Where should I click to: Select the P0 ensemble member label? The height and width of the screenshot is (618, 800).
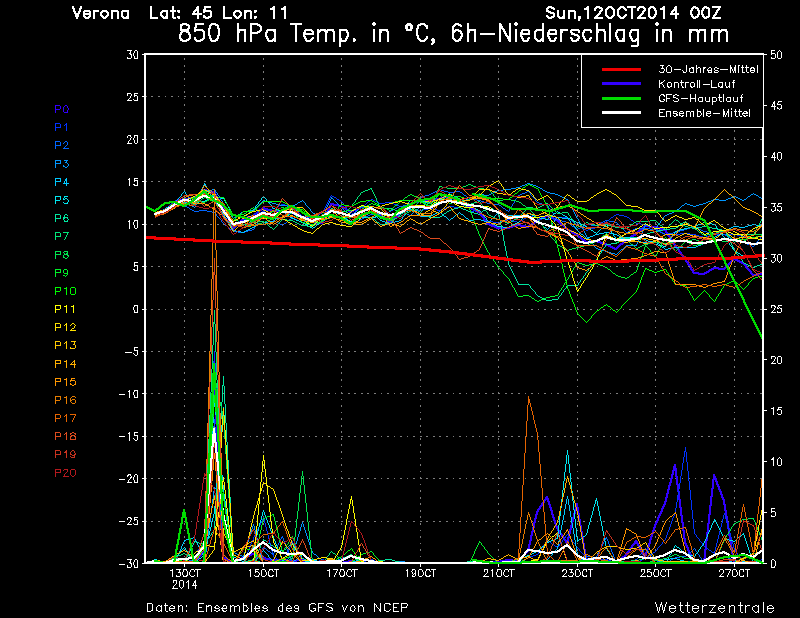coord(62,109)
